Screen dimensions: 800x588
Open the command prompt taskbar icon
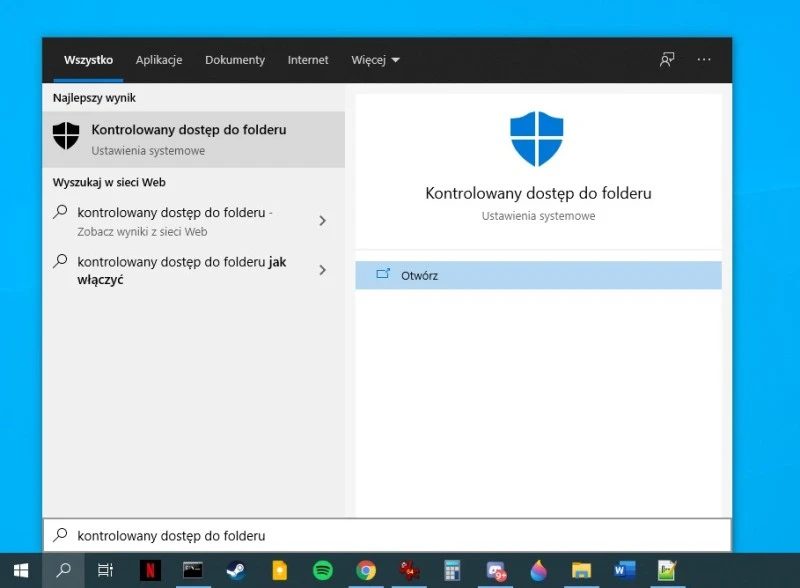tap(193, 570)
